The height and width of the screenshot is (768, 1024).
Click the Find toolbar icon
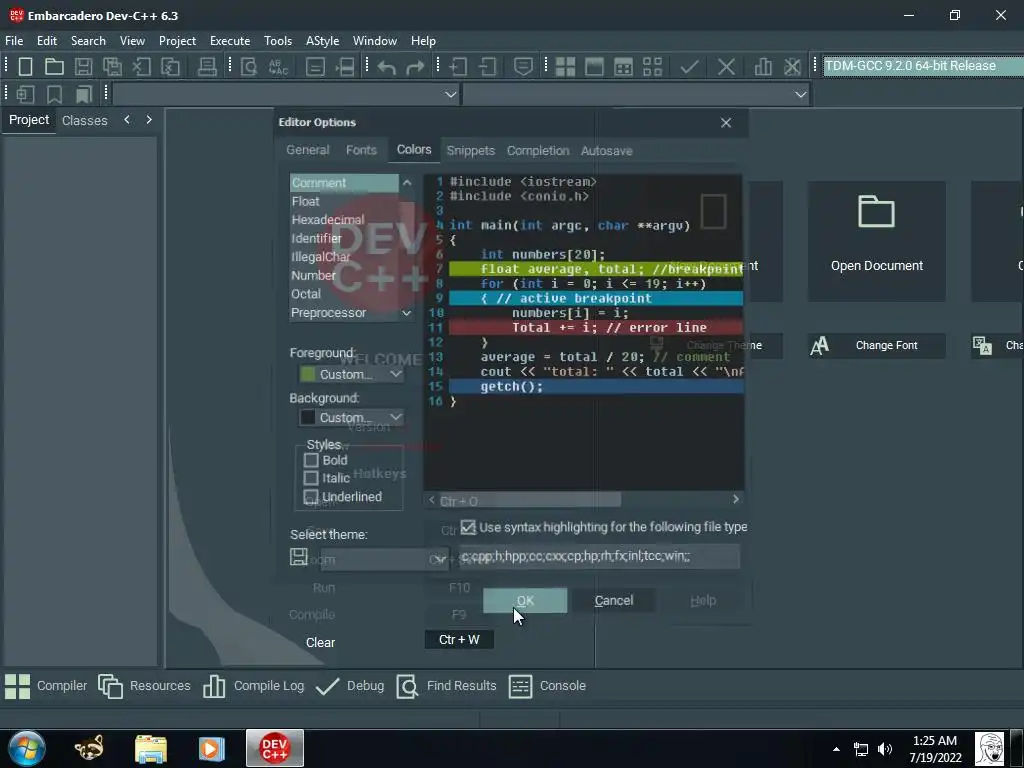249,67
